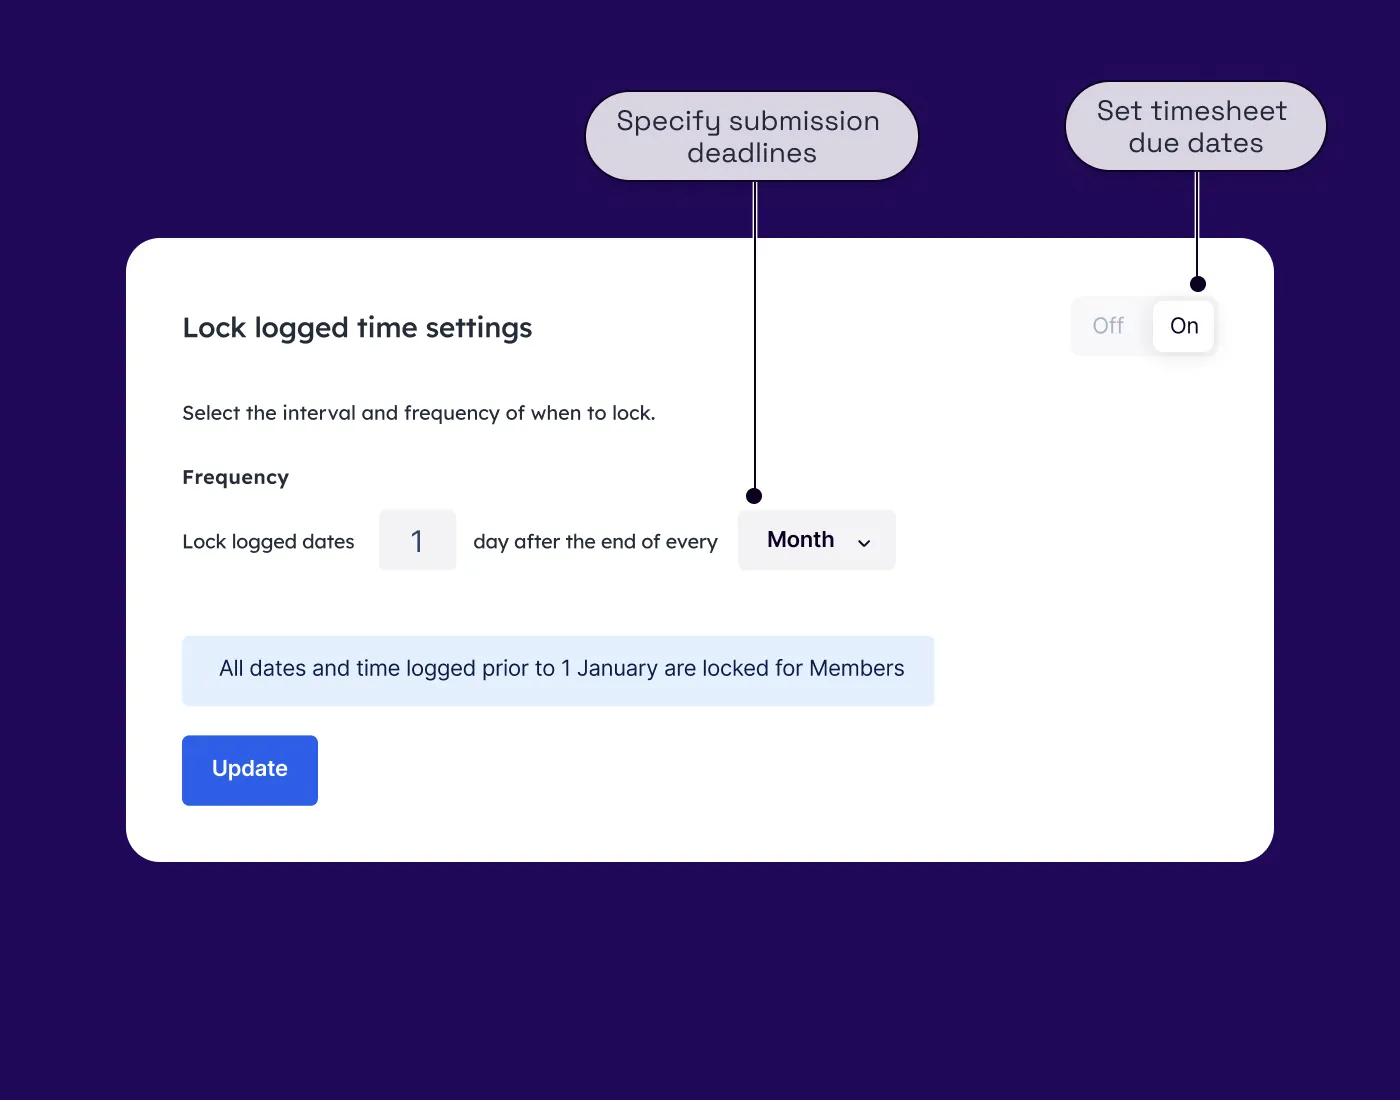Expand the Month frequency dropdown

(816, 540)
